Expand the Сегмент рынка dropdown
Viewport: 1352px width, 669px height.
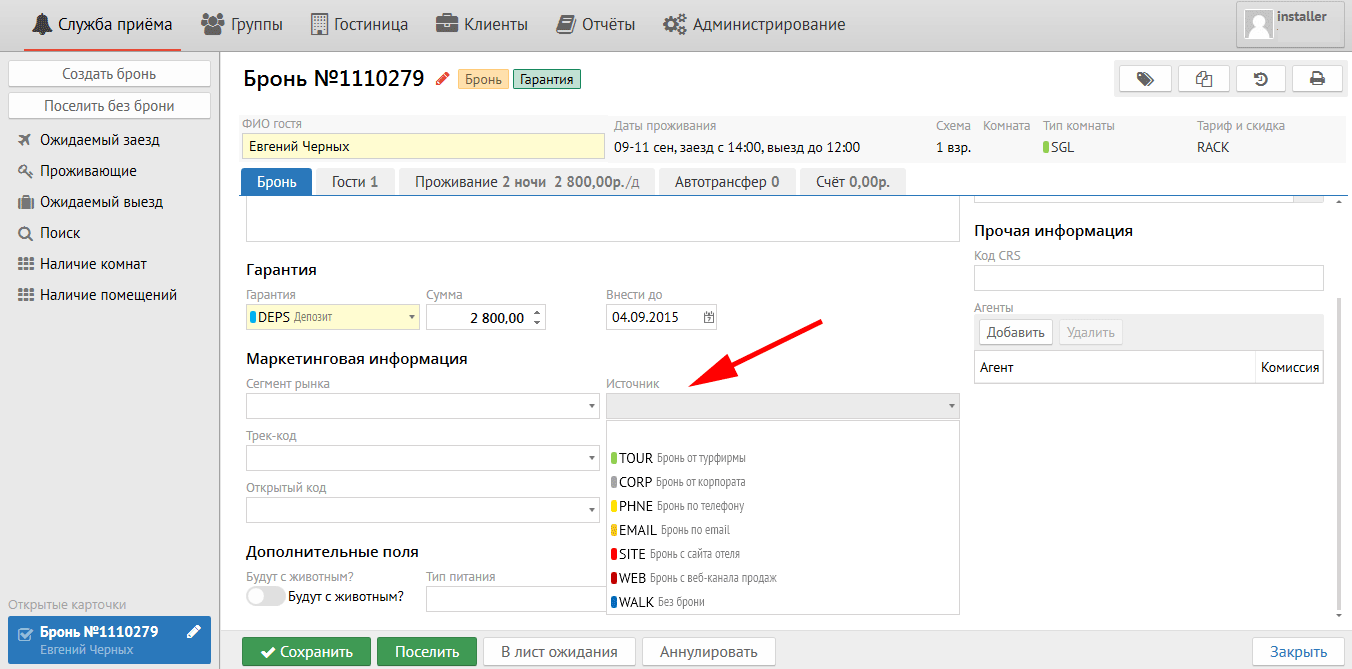[x=592, y=407]
